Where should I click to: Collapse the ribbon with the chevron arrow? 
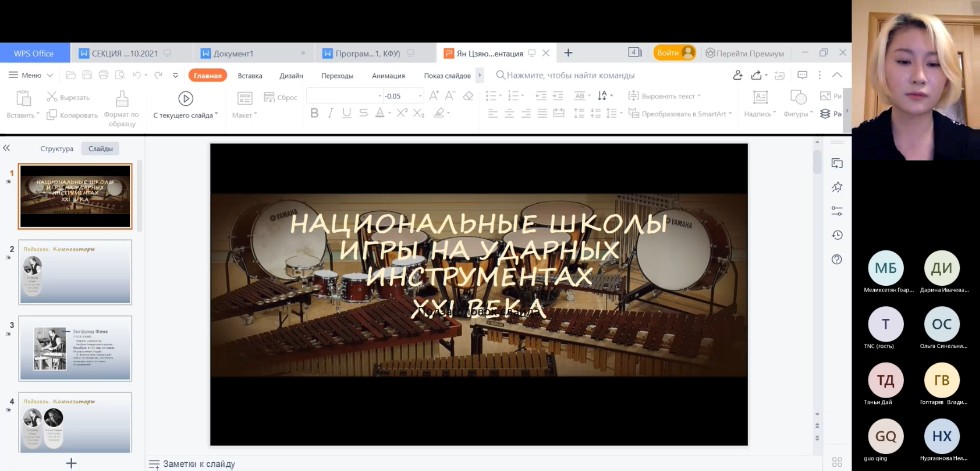coord(837,75)
